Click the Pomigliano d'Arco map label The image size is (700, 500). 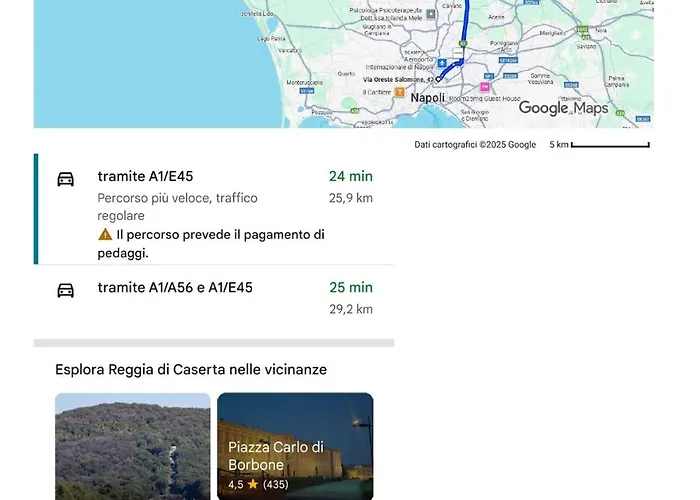click(x=504, y=46)
